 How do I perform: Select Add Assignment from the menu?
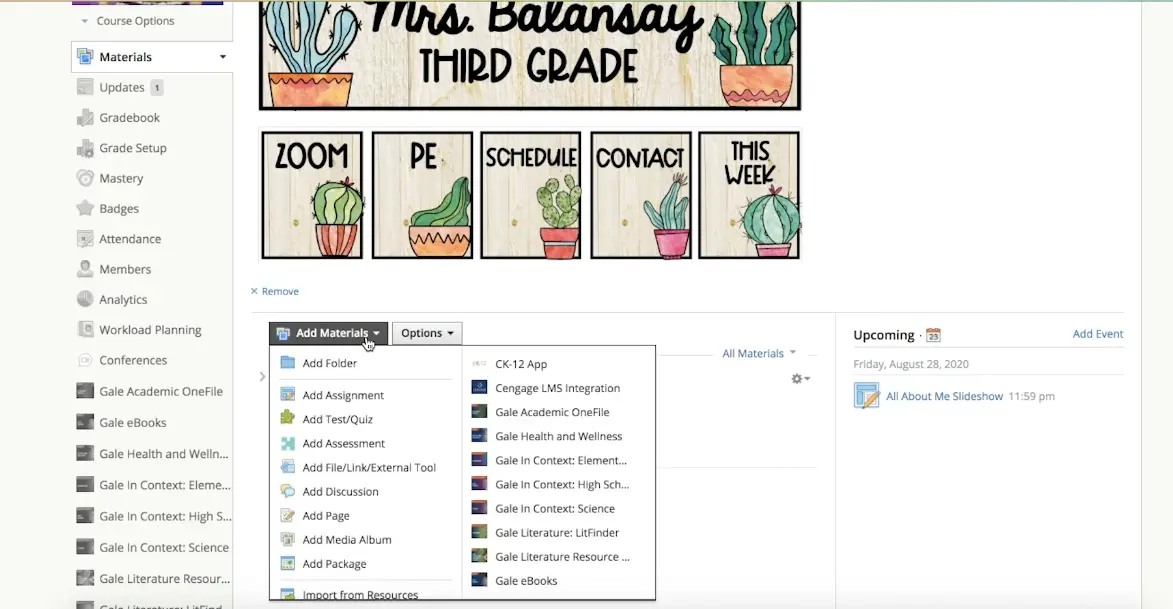pyautogui.click(x=343, y=395)
